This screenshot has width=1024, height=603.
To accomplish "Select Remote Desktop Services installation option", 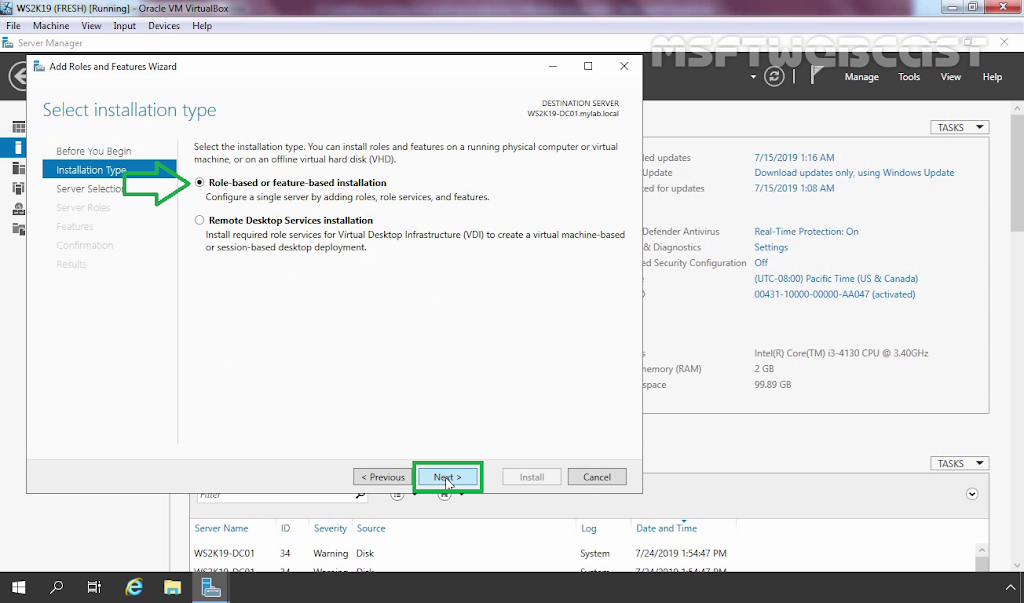I will pos(199,221).
